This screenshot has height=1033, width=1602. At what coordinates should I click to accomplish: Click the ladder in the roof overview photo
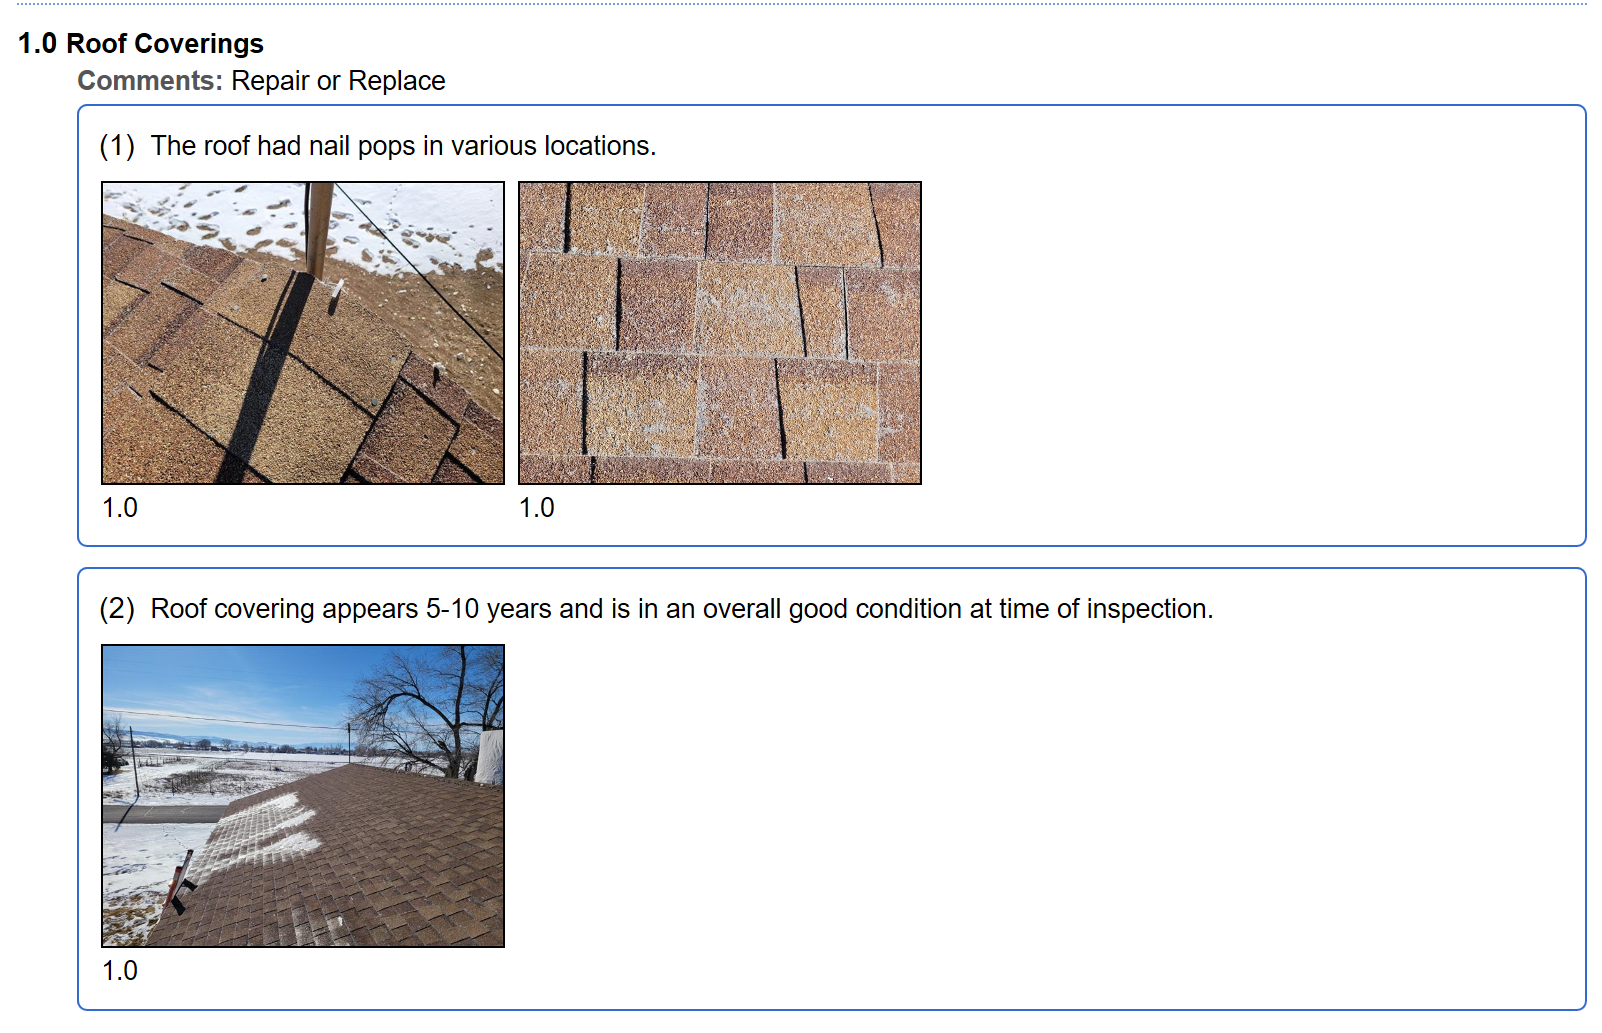(x=181, y=883)
